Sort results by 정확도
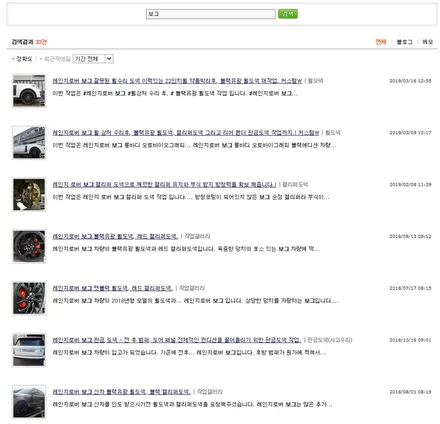This screenshot has width=440, height=424. (24, 59)
